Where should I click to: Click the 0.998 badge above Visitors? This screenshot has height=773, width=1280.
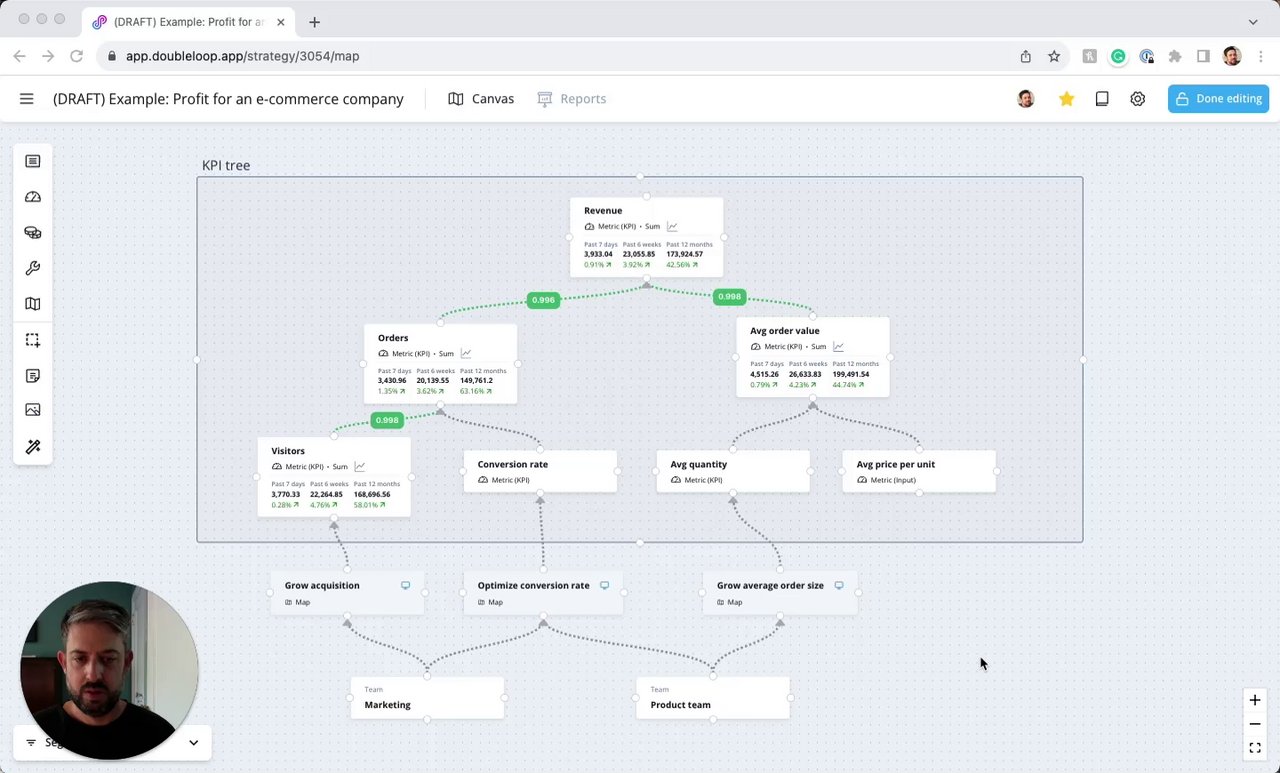coord(386,420)
